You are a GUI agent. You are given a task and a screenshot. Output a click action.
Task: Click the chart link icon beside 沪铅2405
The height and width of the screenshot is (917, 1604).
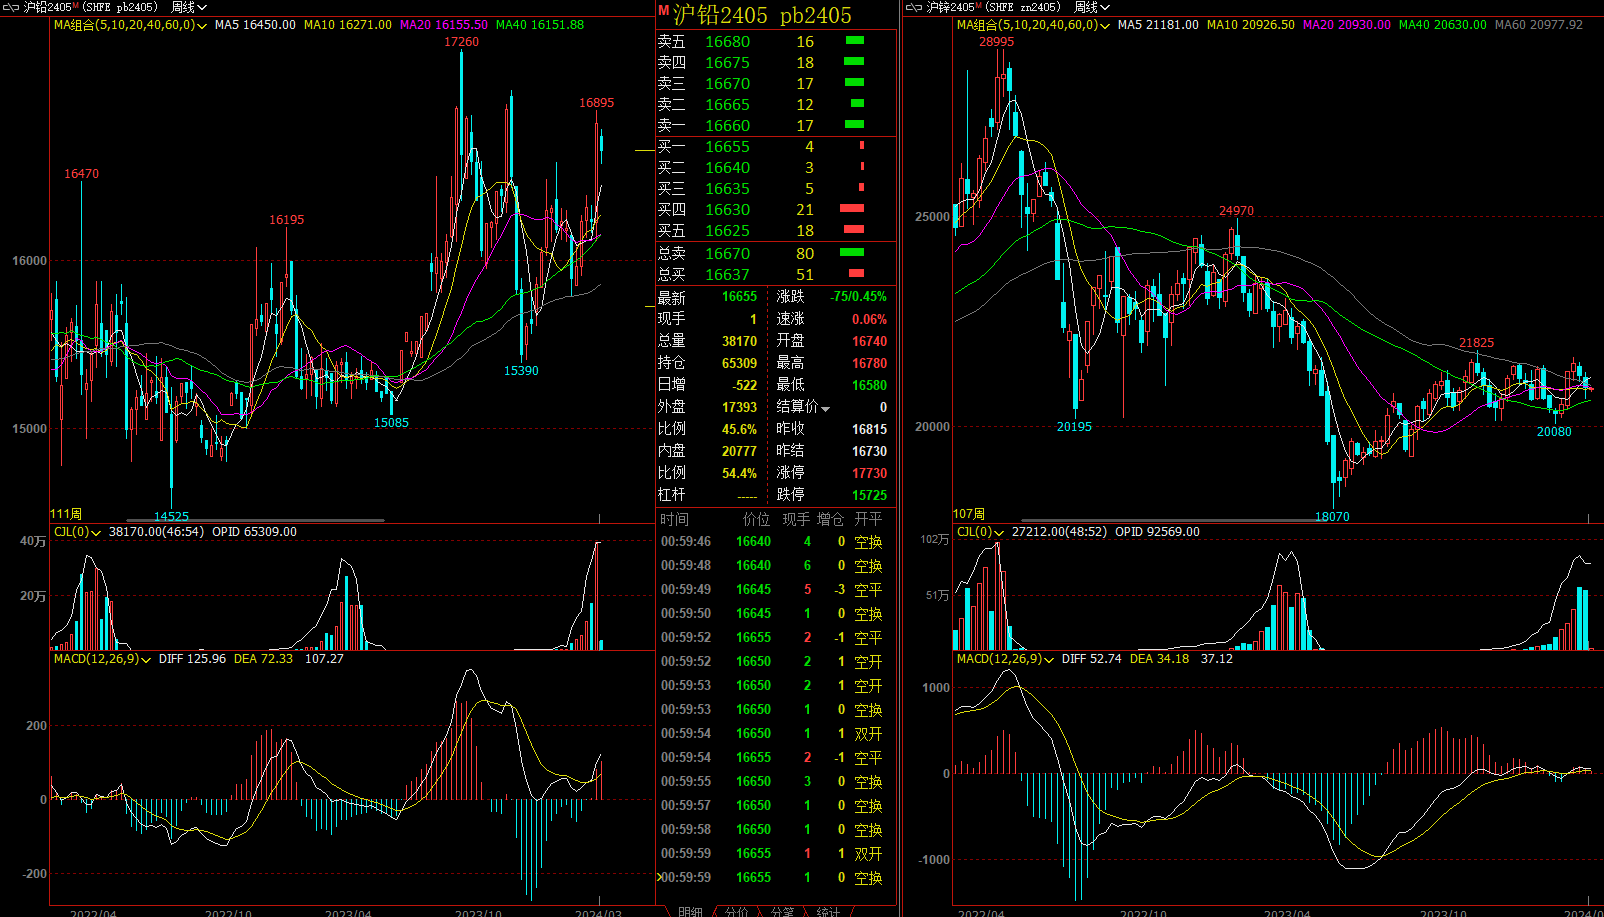(x=11, y=7)
